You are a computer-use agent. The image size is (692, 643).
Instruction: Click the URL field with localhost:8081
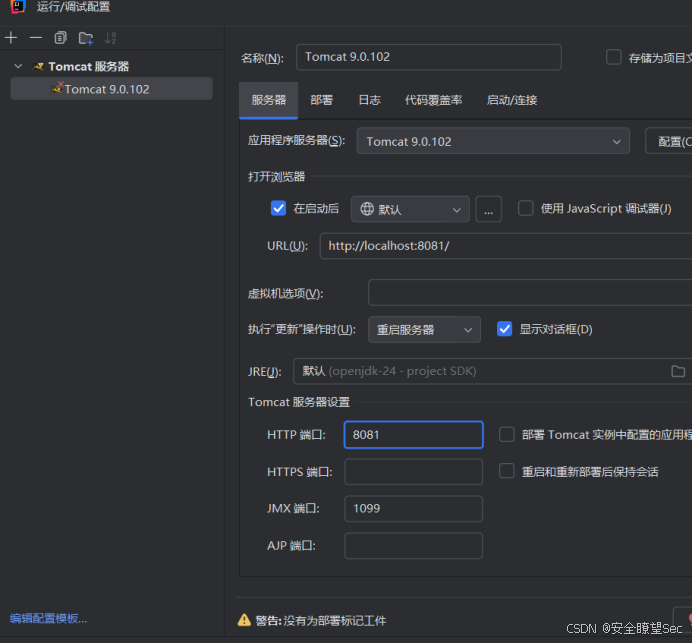(506, 246)
